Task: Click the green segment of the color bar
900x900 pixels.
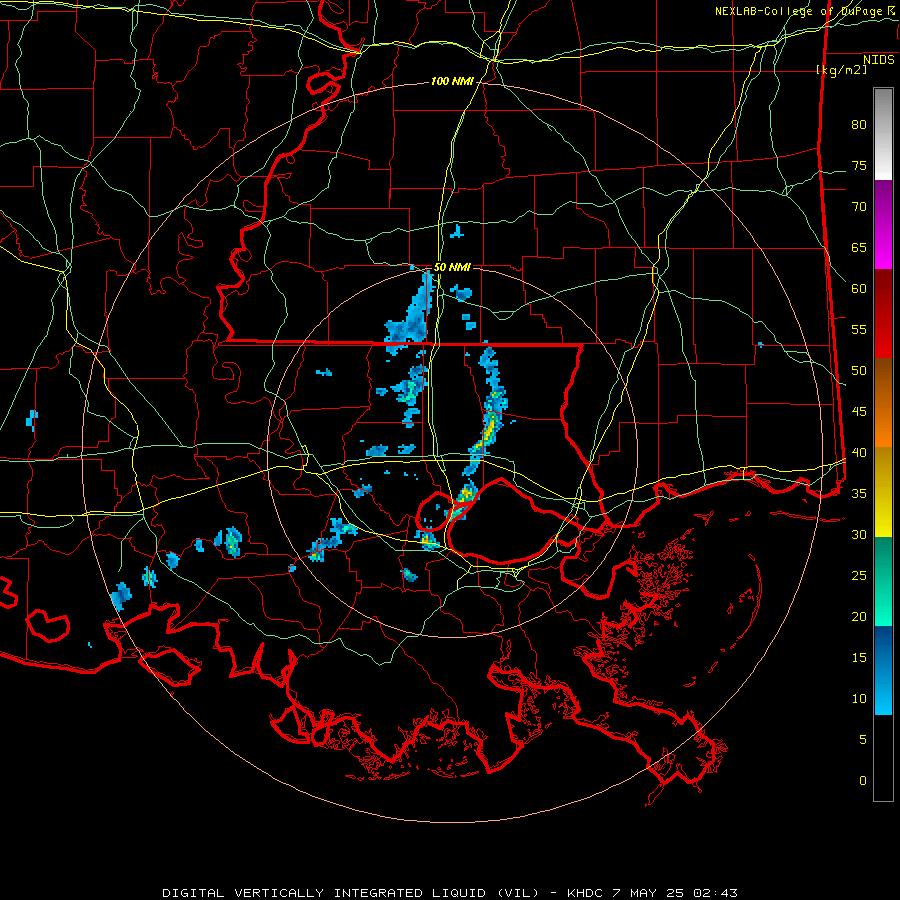Action: pyautogui.click(x=883, y=581)
